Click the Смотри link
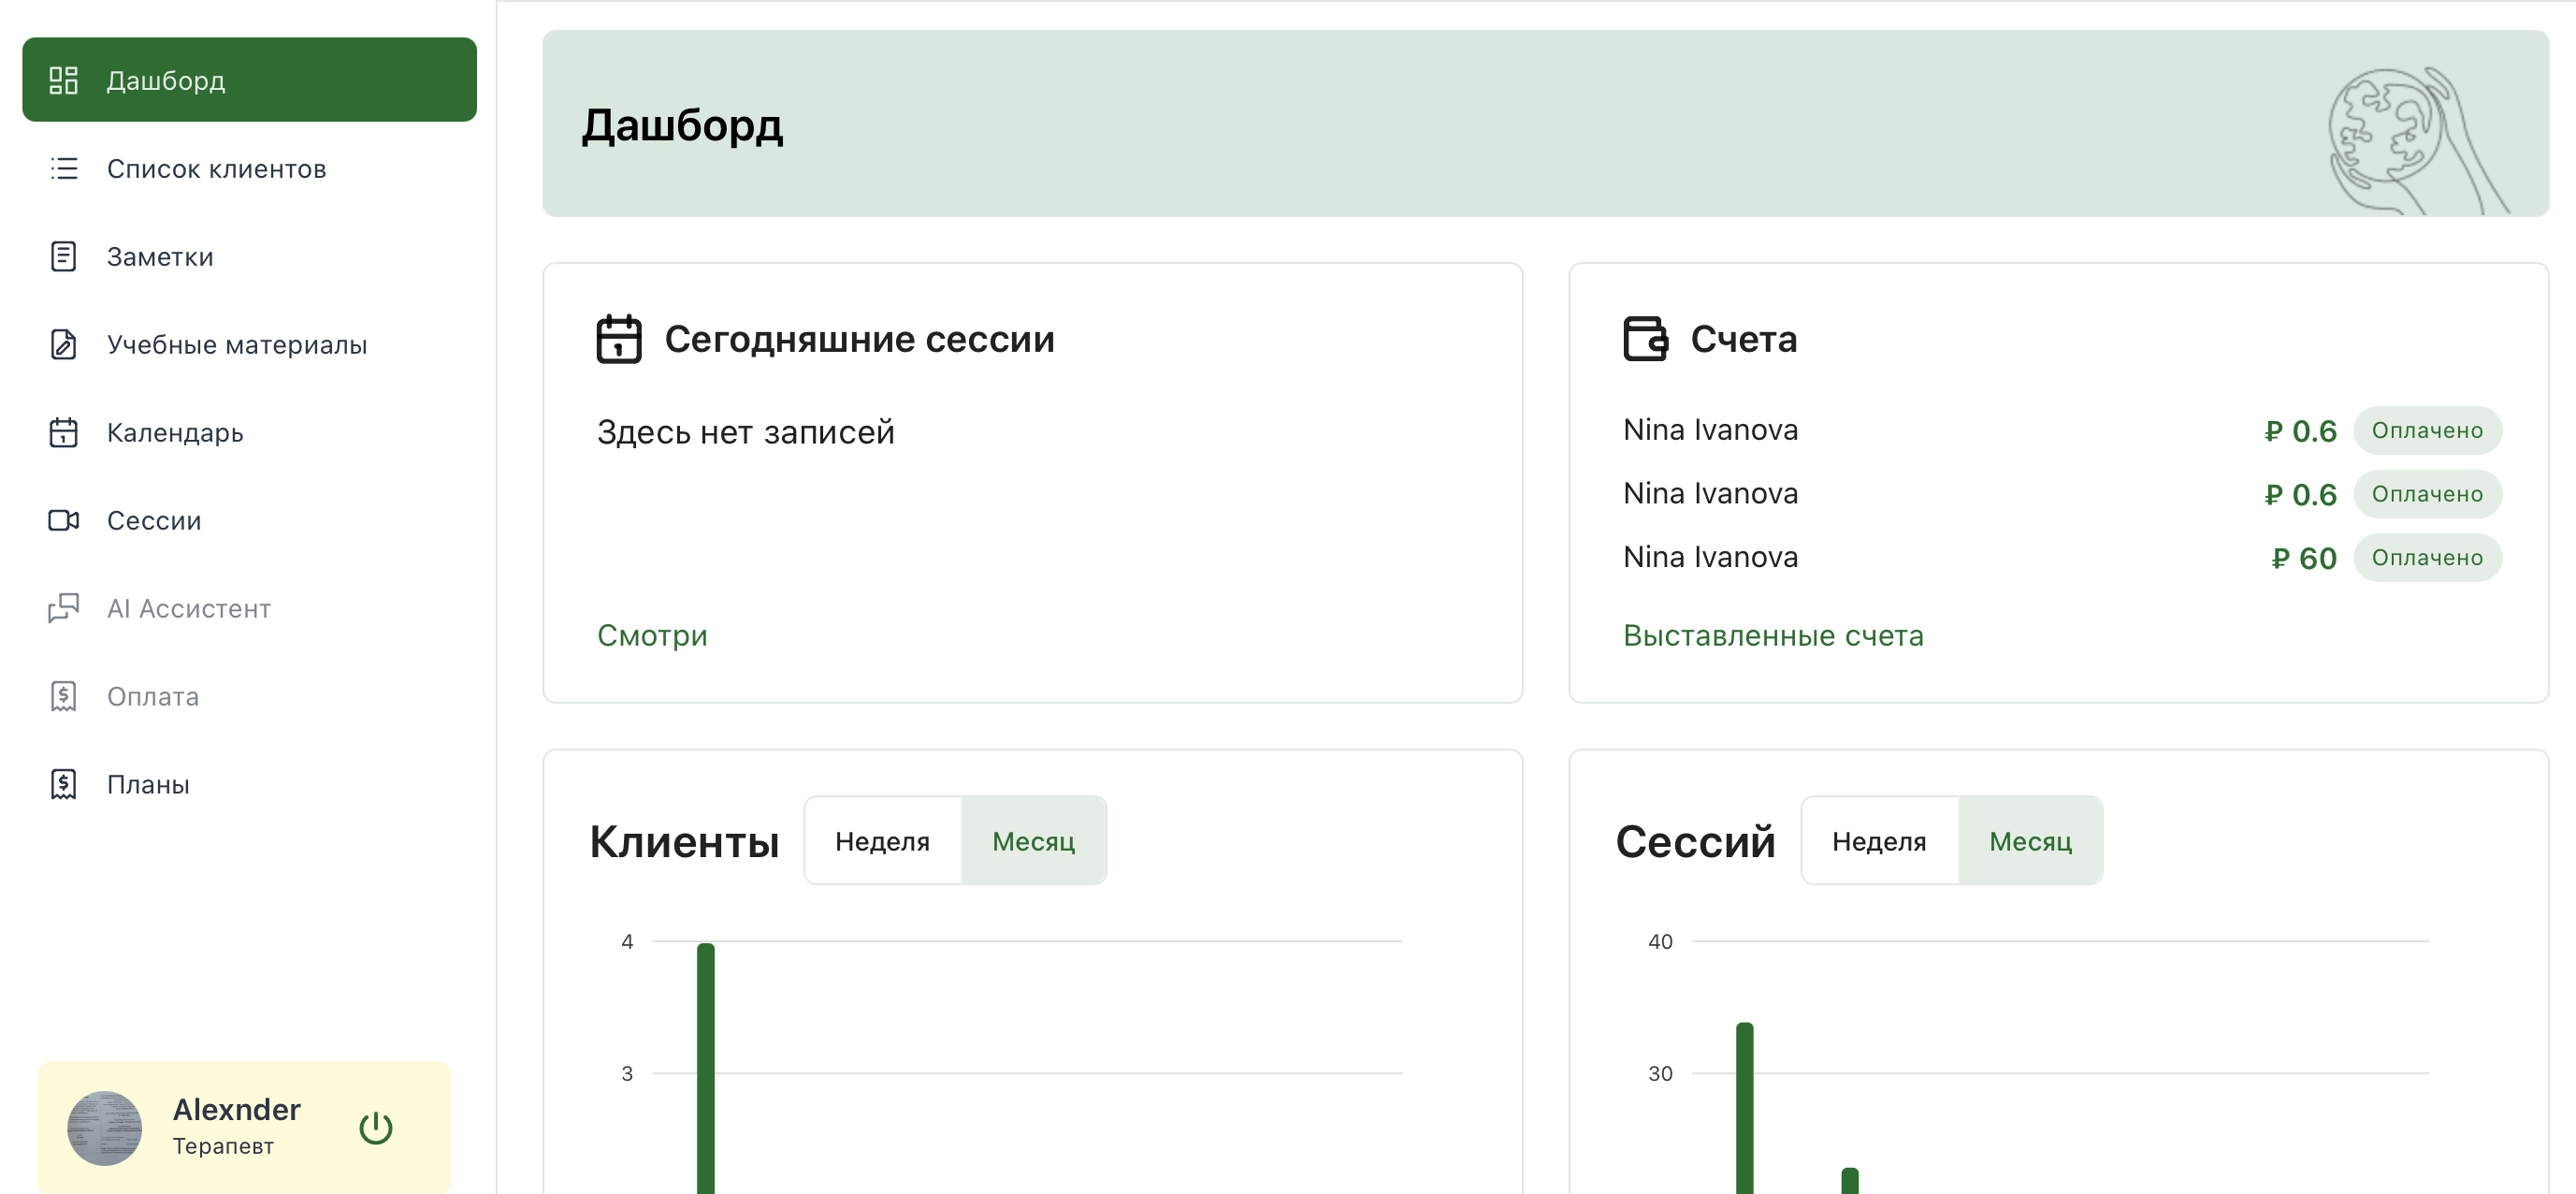The height and width of the screenshot is (1194, 2576). click(652, 635)
